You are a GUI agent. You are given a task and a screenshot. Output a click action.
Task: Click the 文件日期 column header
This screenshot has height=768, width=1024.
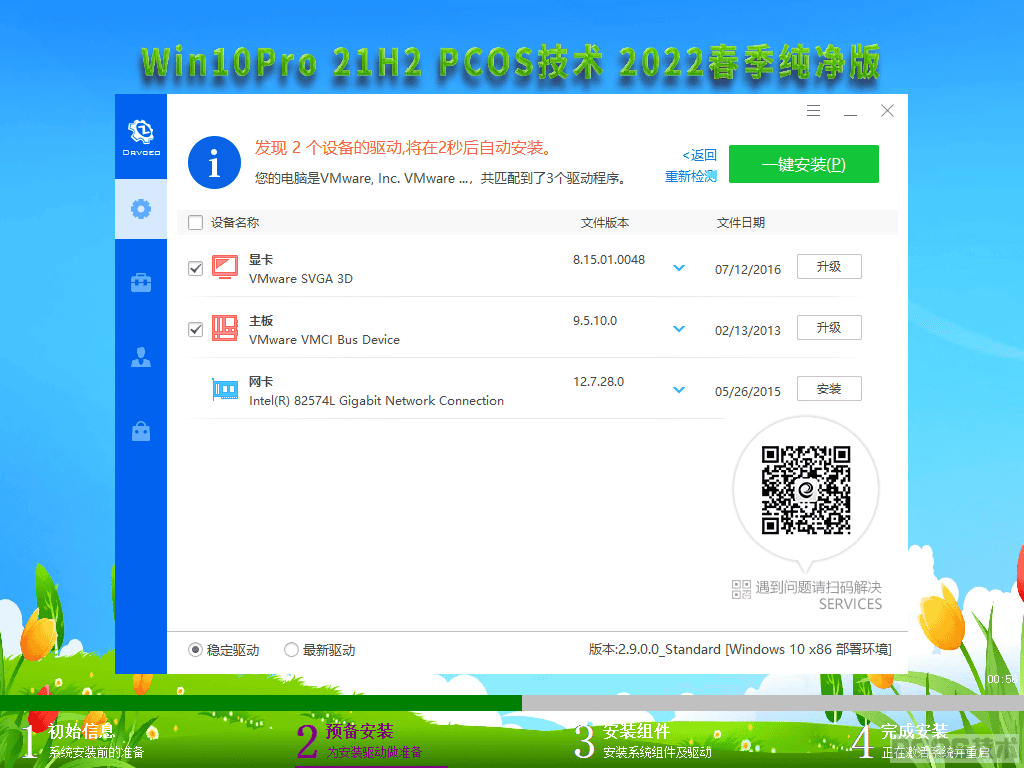click(x=741, y=223)
